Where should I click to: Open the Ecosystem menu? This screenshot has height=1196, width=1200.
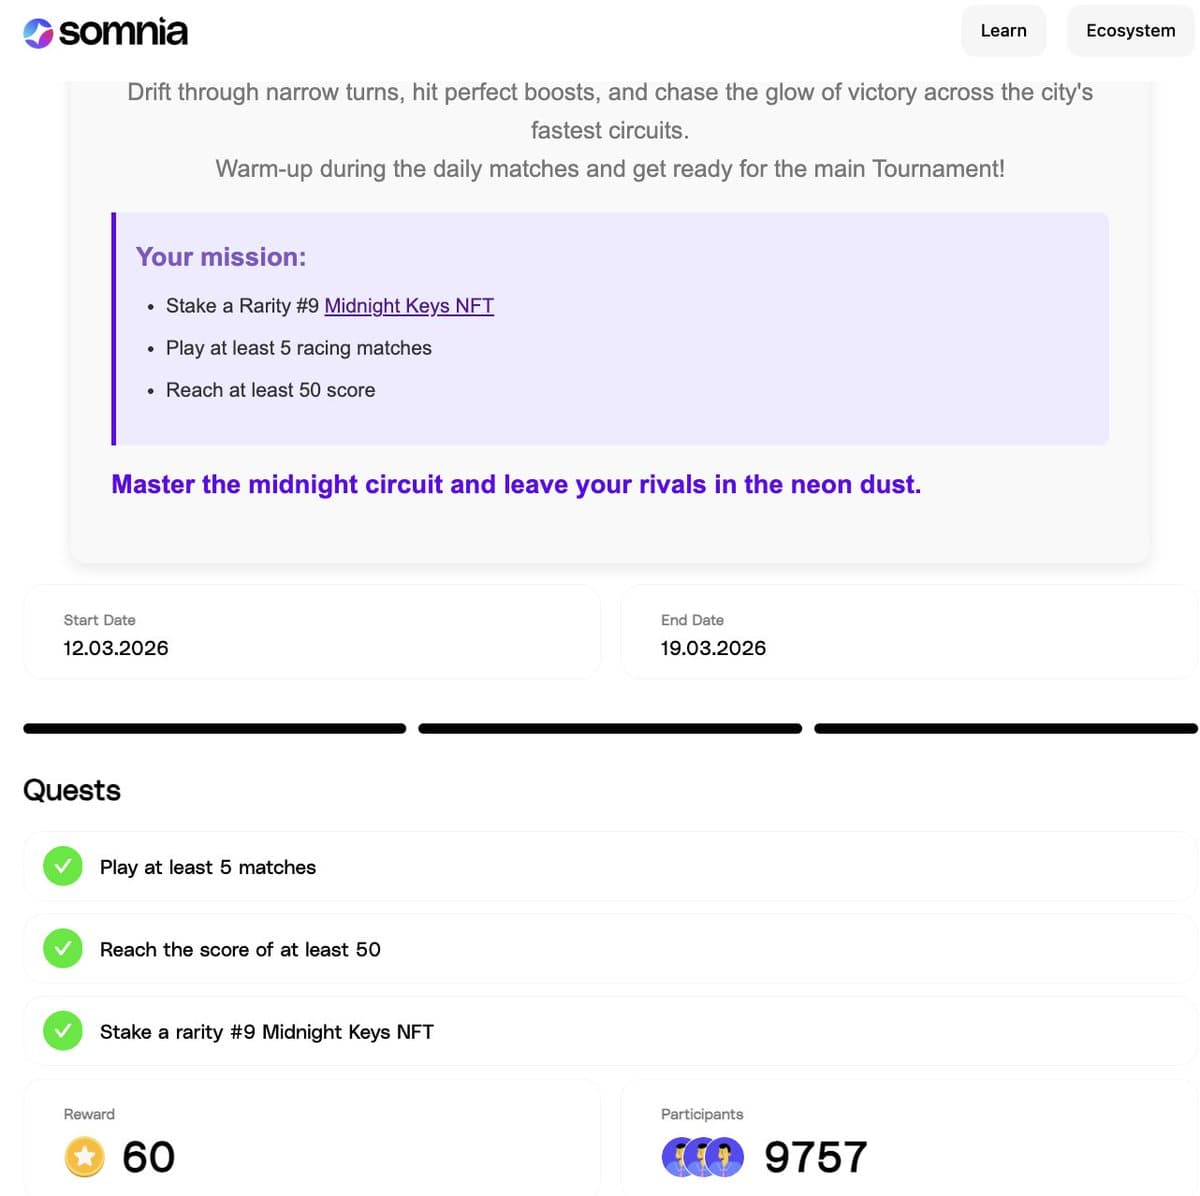tap(1130, 31)
